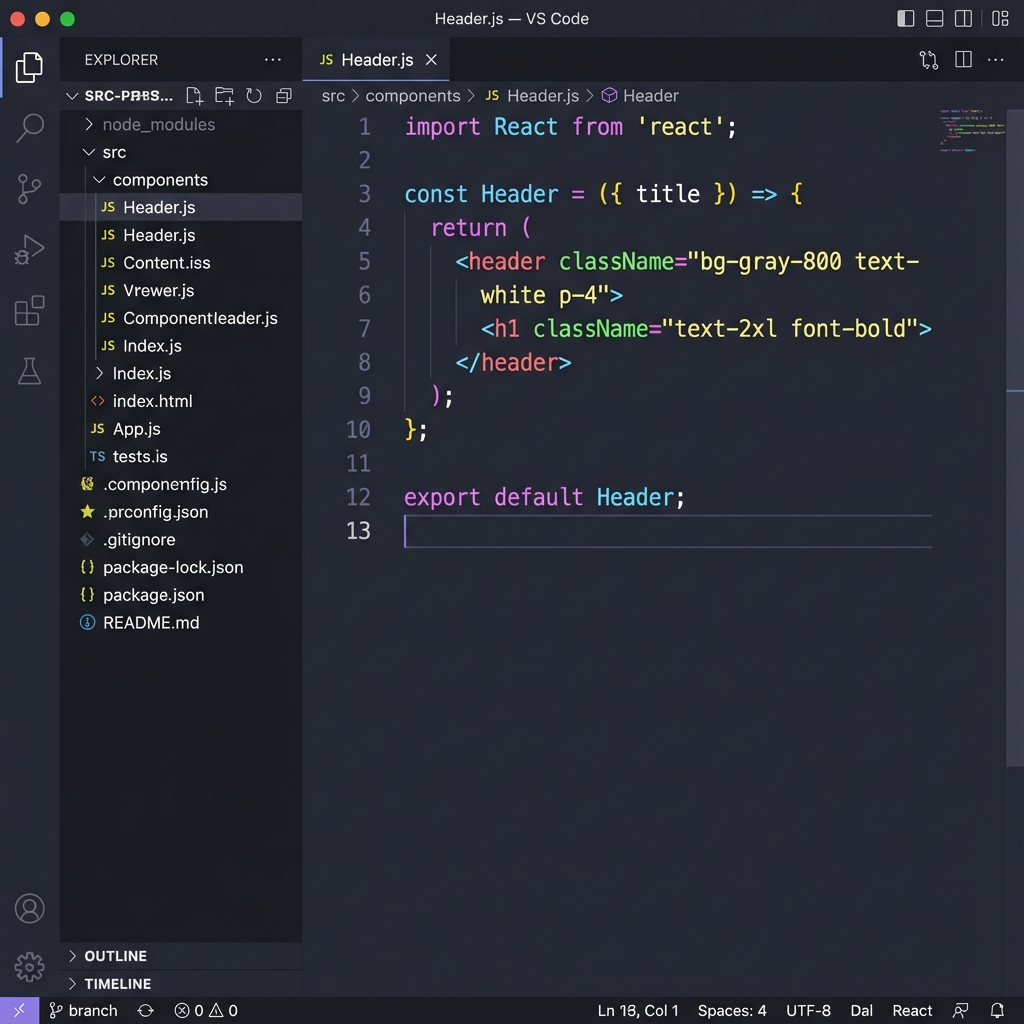Click the Collapse Folders icon in Explorer
This screenshot has width=1024, height=1024.
click(284, 96)
